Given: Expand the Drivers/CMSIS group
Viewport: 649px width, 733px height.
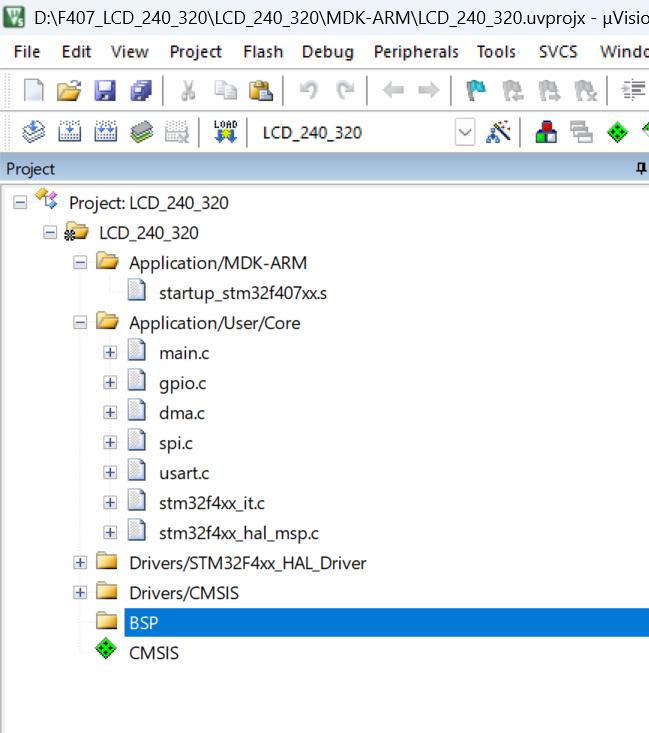Looking at the screenshot, I should (80, 592).
